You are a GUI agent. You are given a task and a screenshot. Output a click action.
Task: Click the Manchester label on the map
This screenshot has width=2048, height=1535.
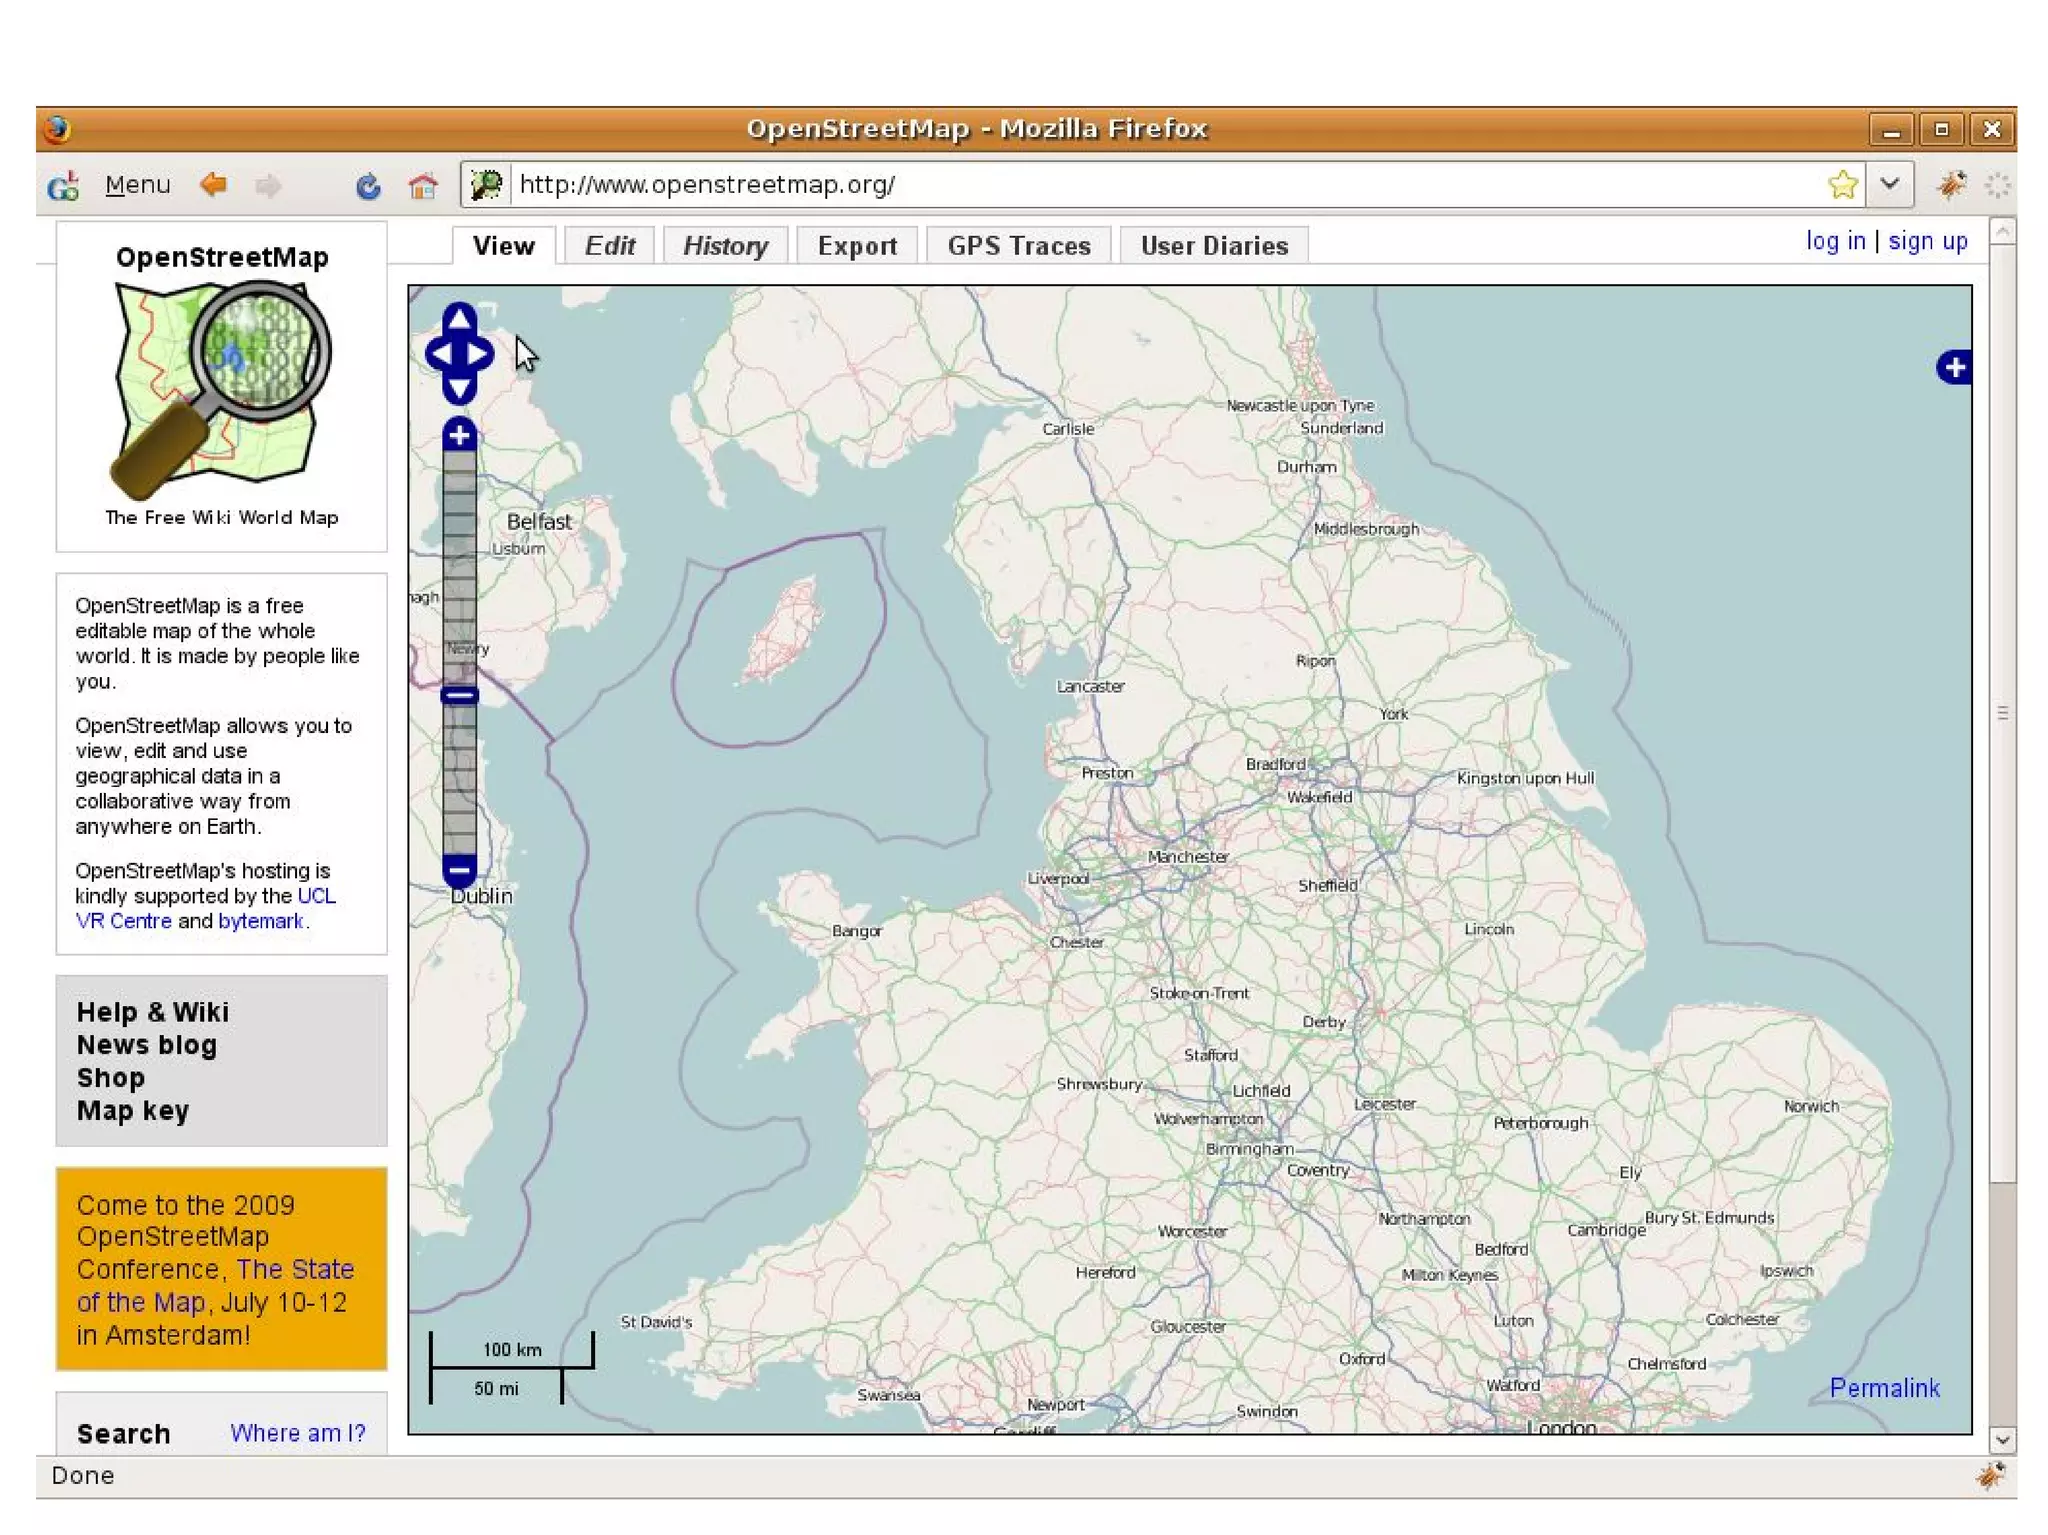point(1188,857)
